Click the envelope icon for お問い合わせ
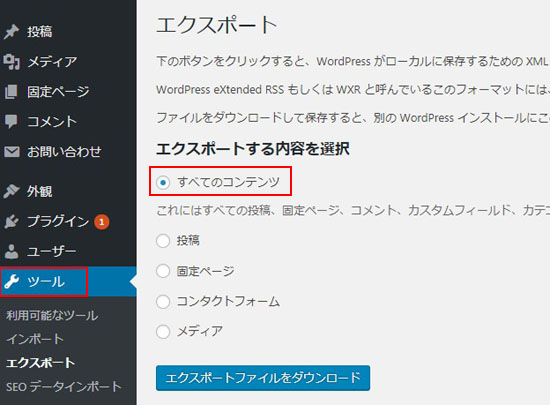Viewport: 550px width, 405px height. pyautogui.click(x=12, y=152)
